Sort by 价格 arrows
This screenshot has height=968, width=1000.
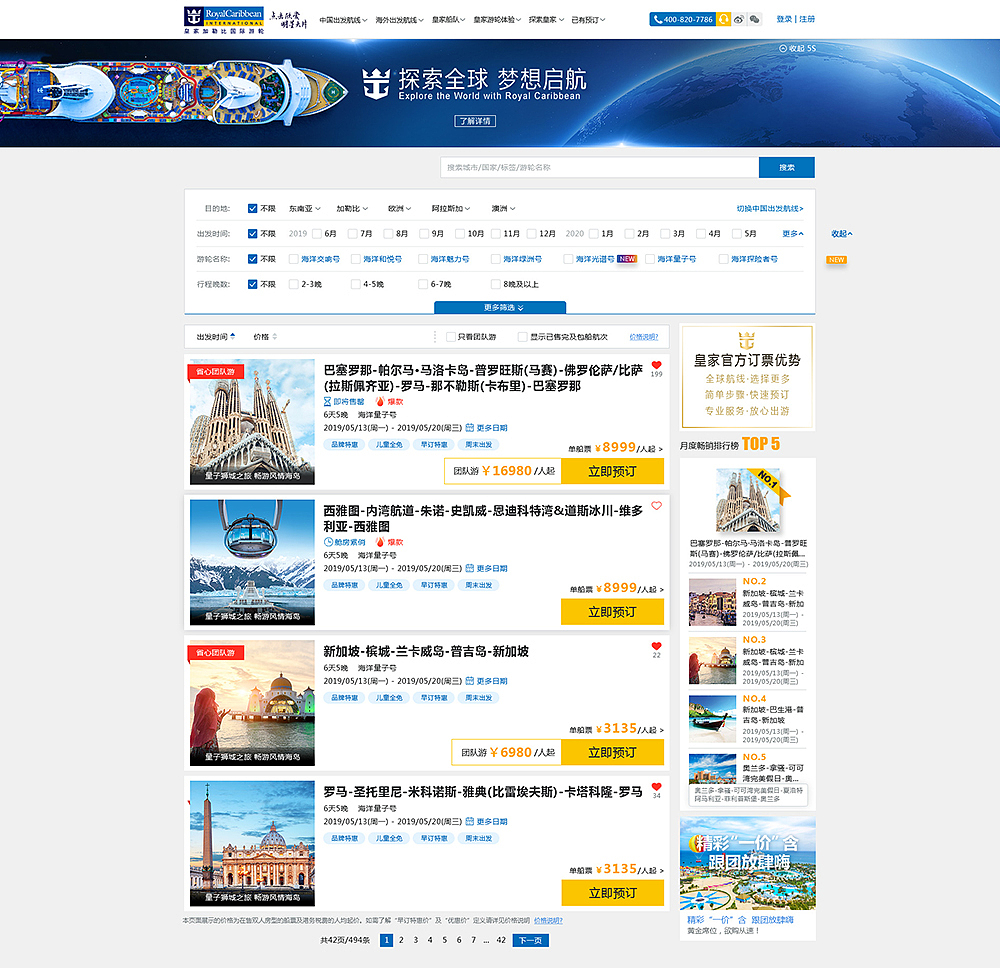[274, 336]
